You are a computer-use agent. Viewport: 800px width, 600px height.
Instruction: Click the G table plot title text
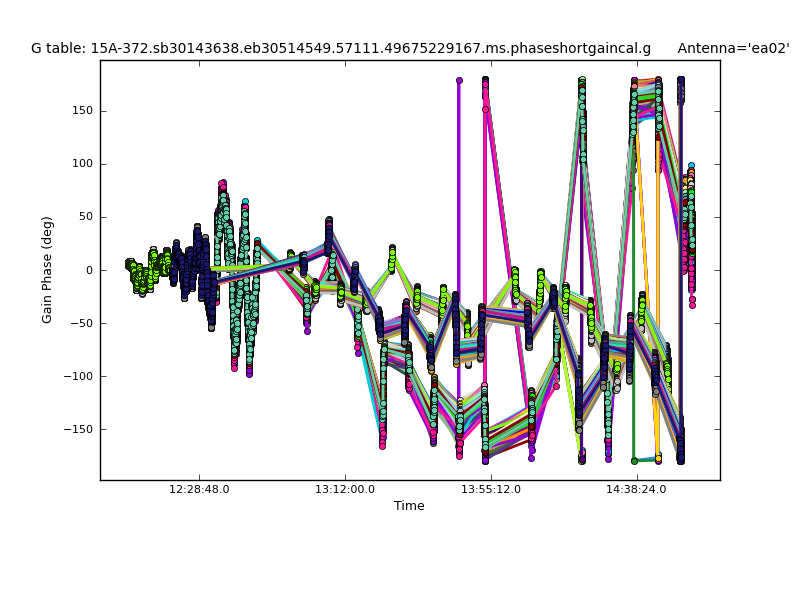340,48
